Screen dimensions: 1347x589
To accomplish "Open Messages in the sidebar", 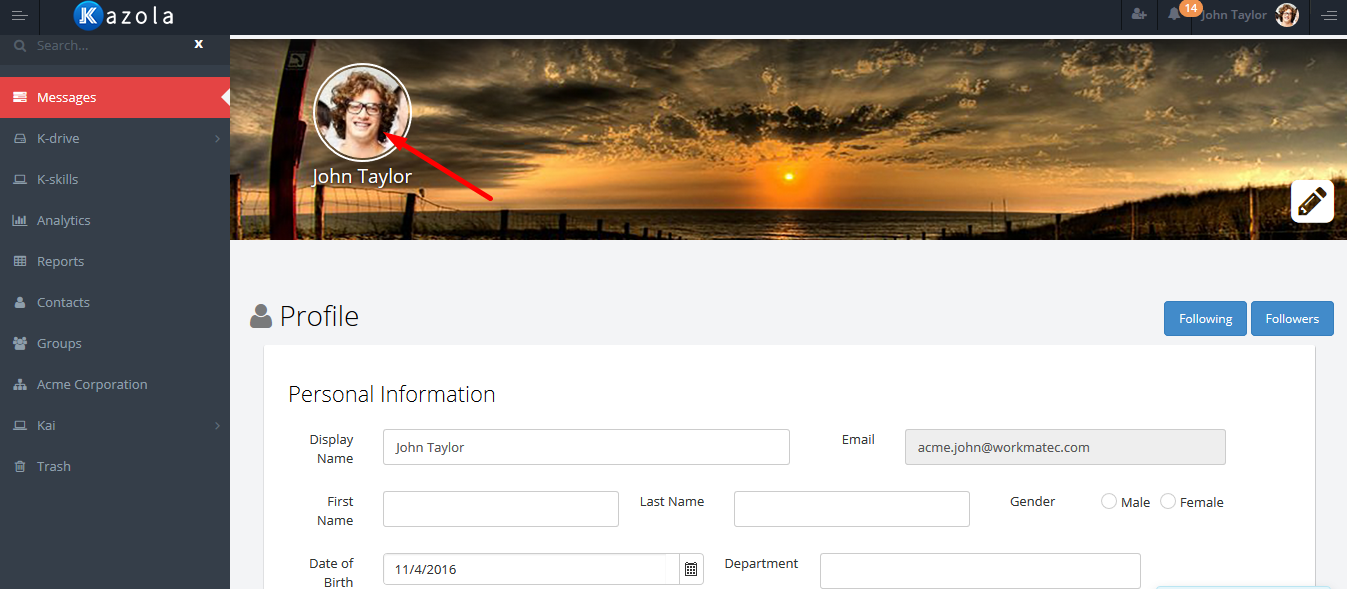I will (x=115, y=97).
